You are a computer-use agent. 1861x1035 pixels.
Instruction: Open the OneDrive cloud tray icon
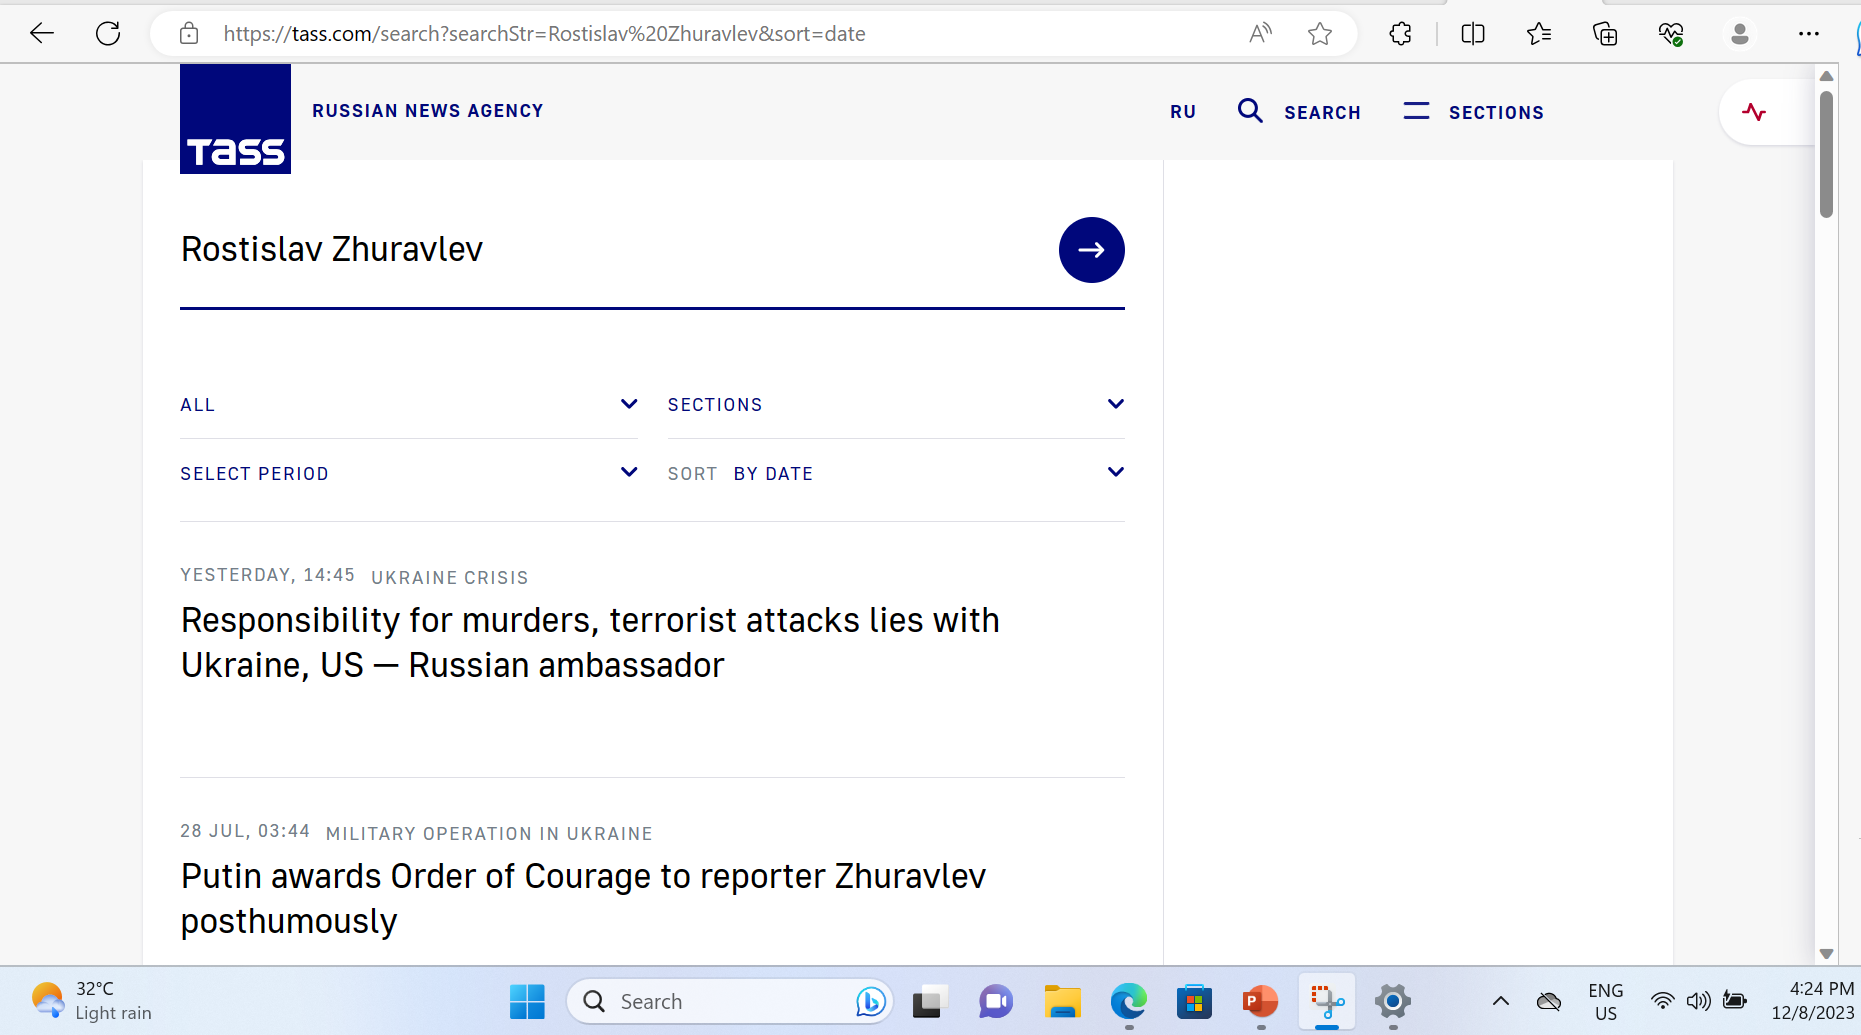1549,1001
